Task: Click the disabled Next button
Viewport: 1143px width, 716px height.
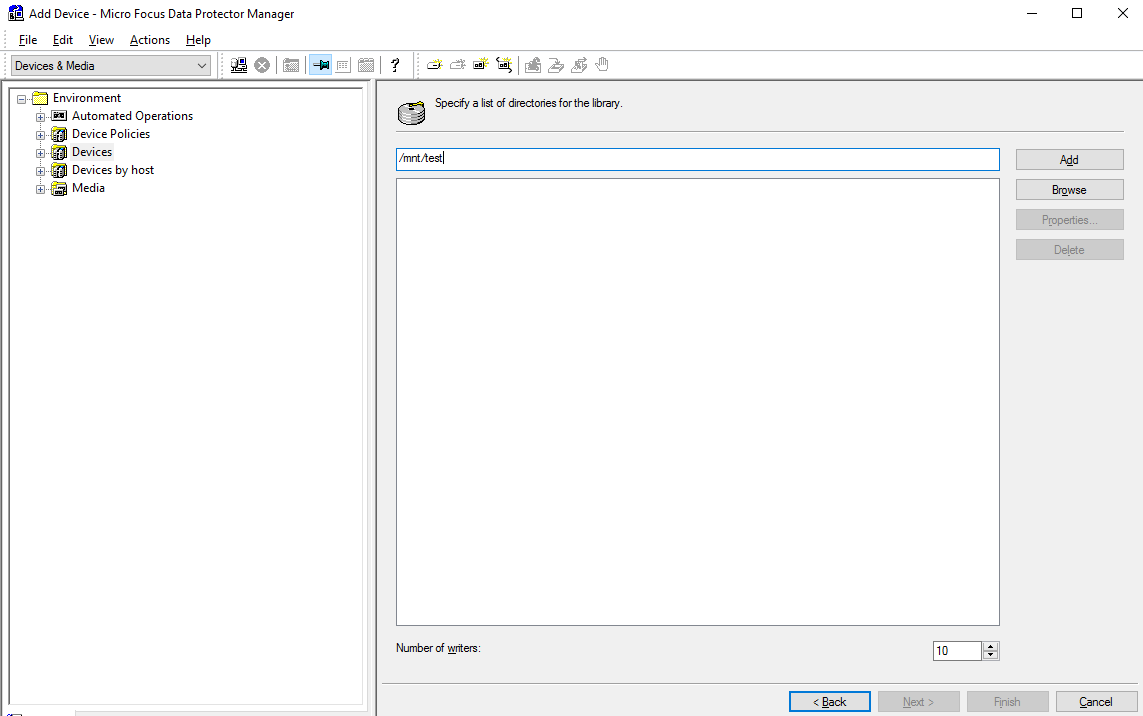Action: [918, 701]
